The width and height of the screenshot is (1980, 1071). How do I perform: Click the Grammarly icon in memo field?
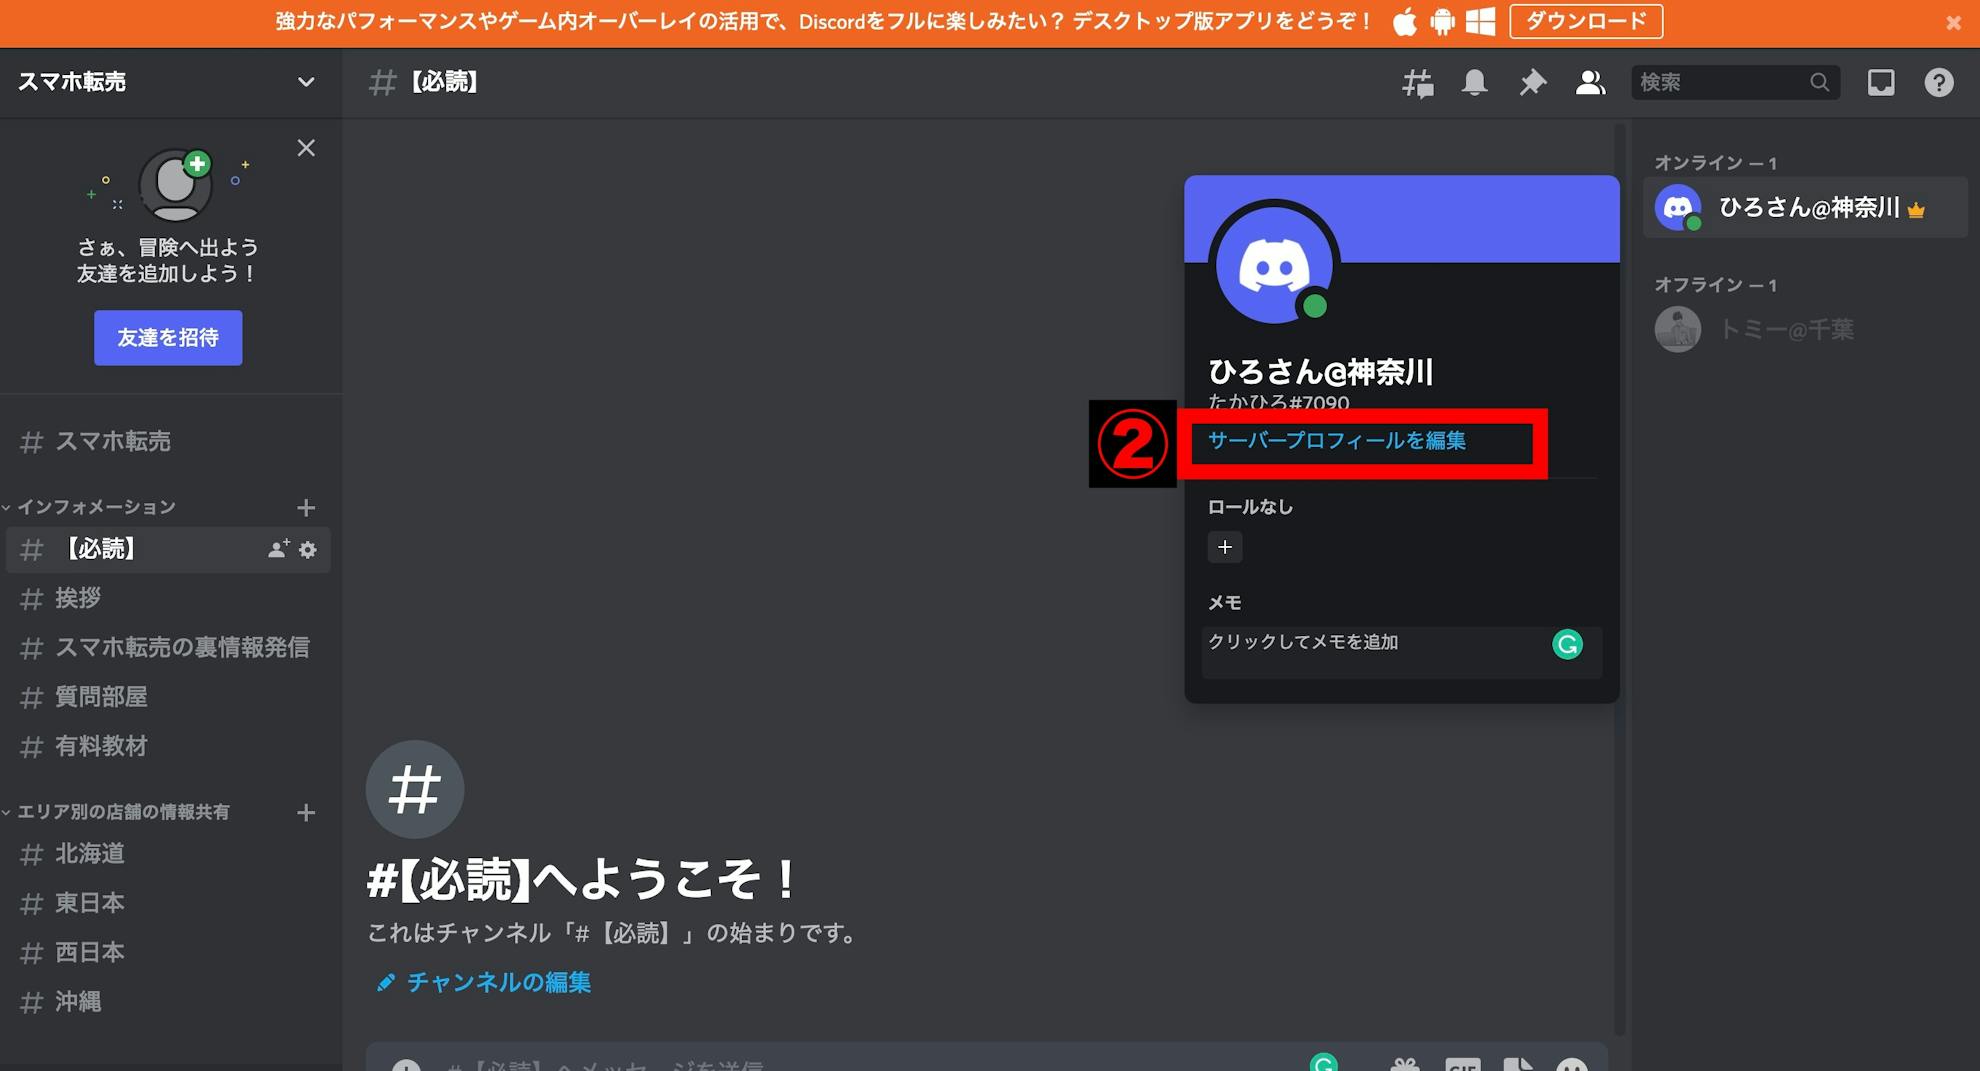click(1567, 644)
